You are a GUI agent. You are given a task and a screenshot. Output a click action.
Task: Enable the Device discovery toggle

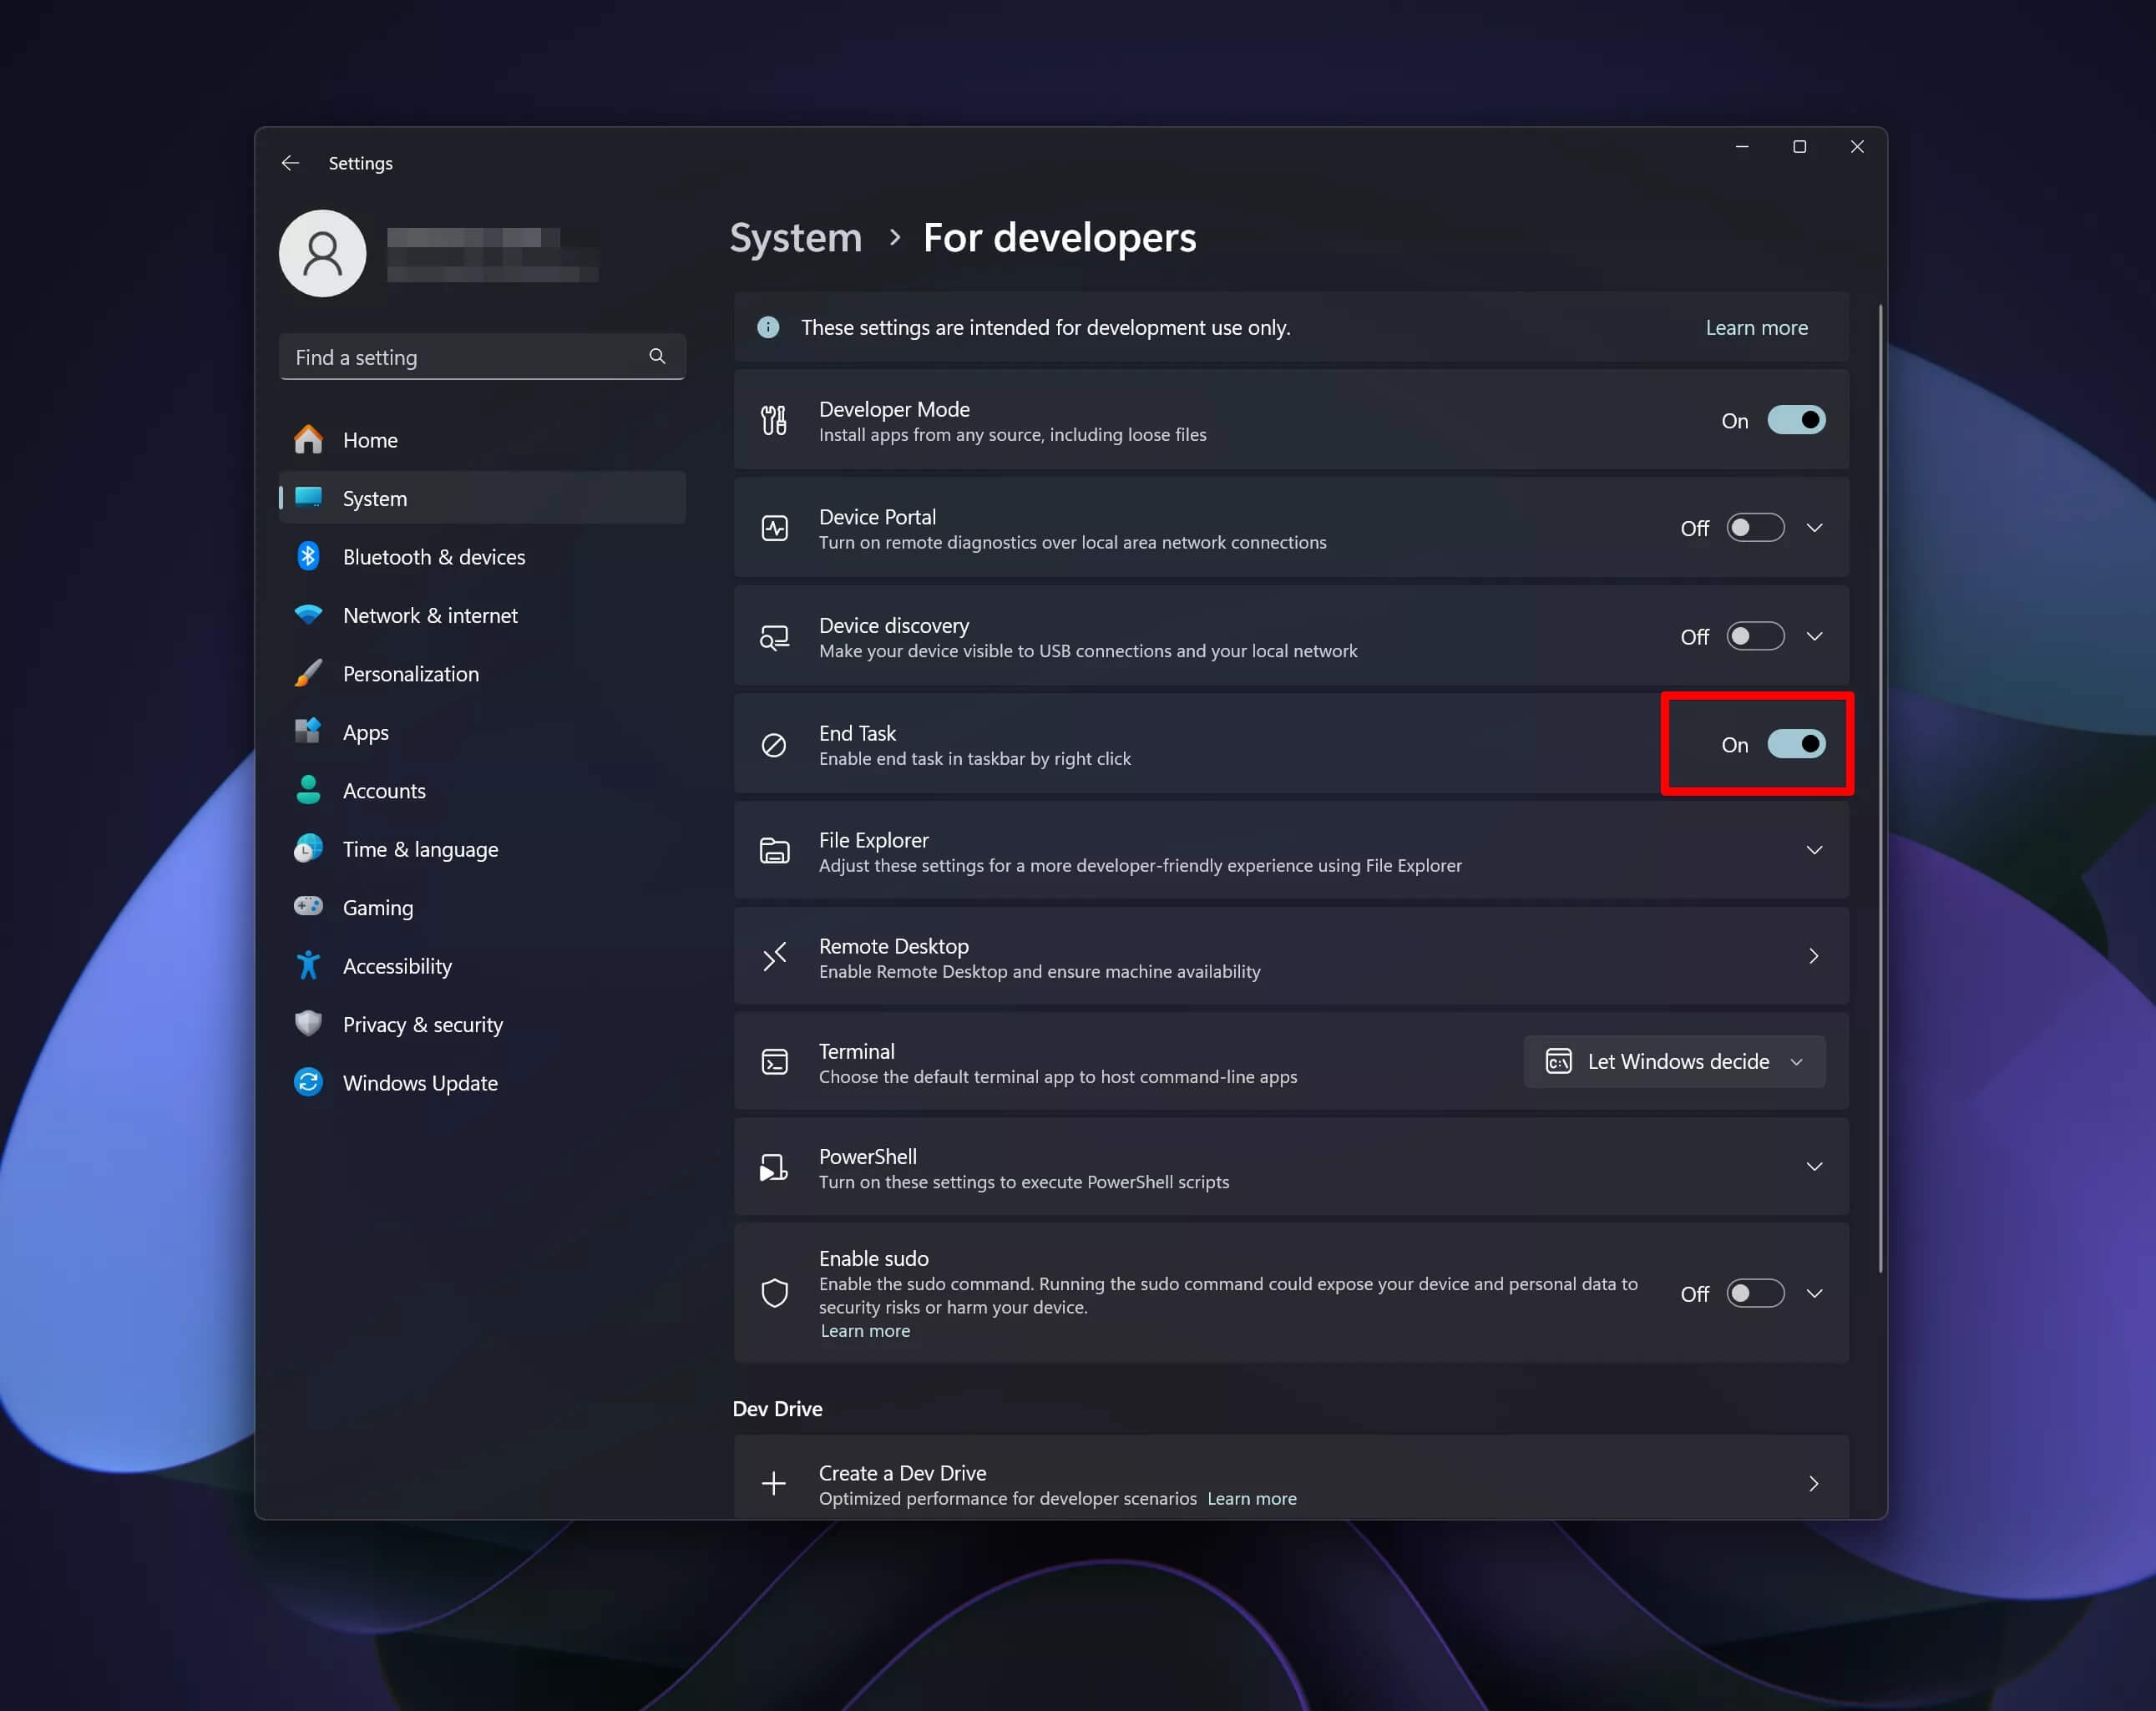coord(1755,637)
